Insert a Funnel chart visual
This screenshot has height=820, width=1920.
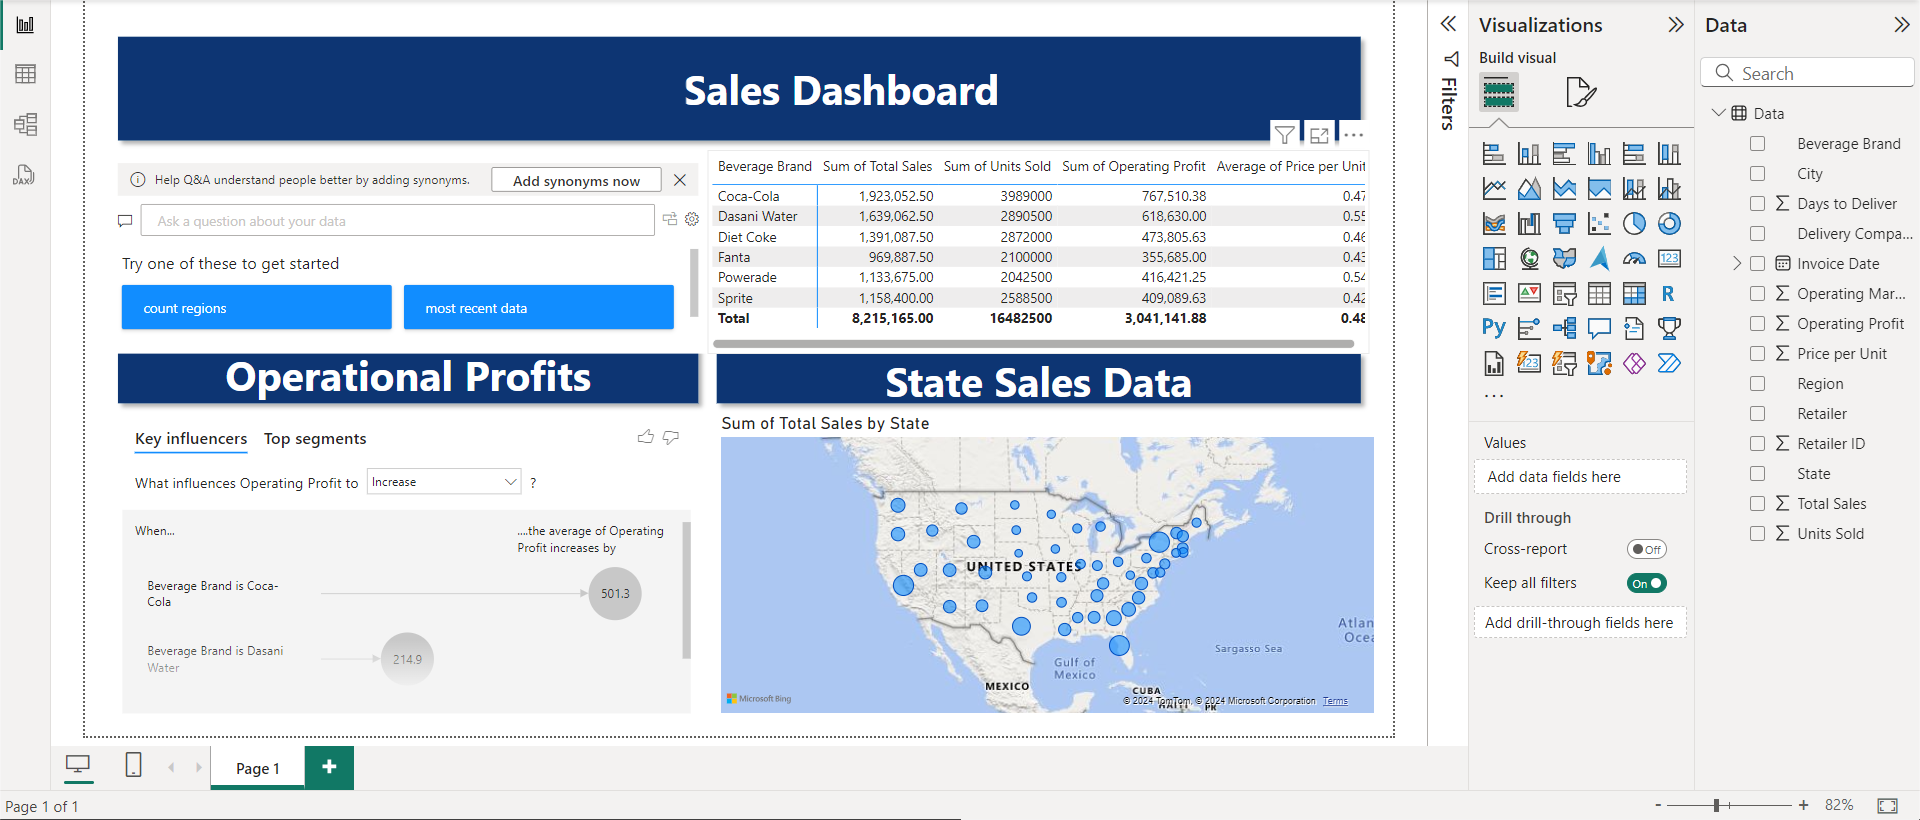tap(1564, 224)
